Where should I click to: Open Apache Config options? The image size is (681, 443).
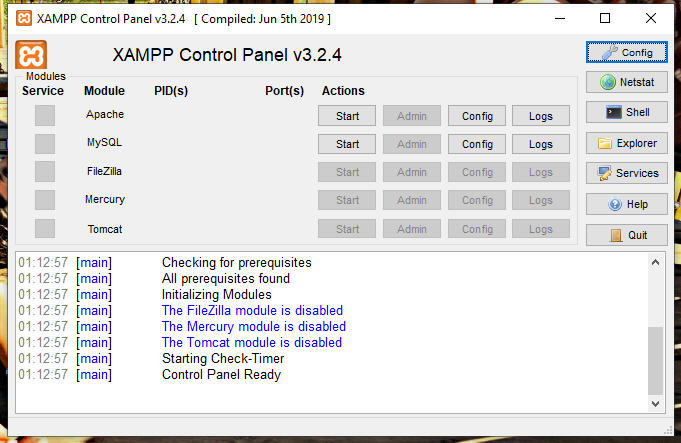(477, 116)
